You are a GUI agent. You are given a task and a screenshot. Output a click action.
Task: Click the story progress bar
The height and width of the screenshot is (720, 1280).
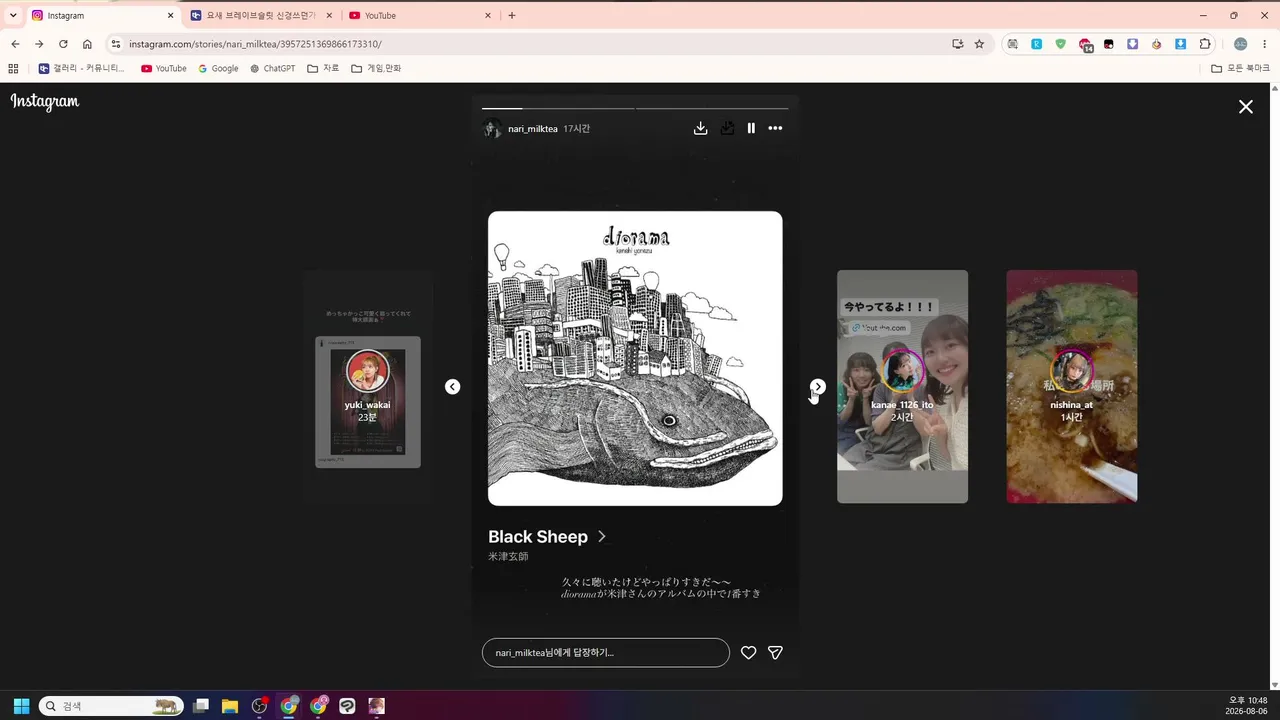635,108
